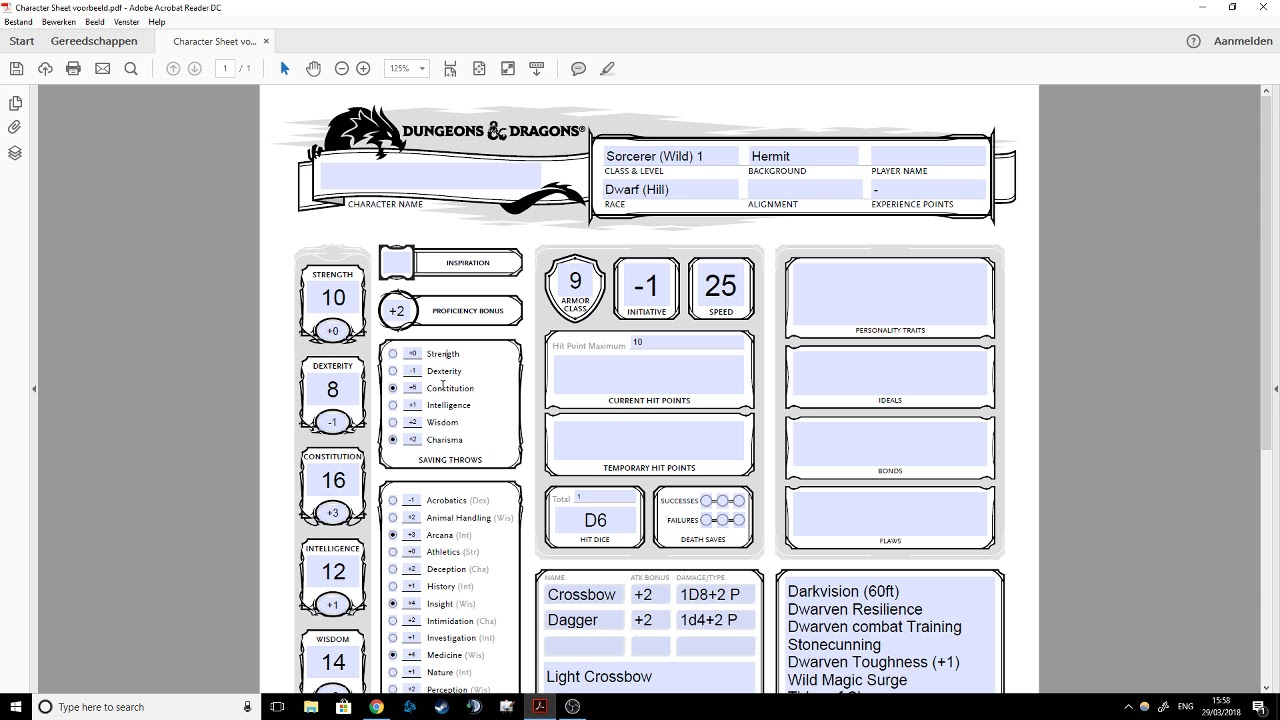
Task: Open the Help menu
Action: (x=157, y=22)
